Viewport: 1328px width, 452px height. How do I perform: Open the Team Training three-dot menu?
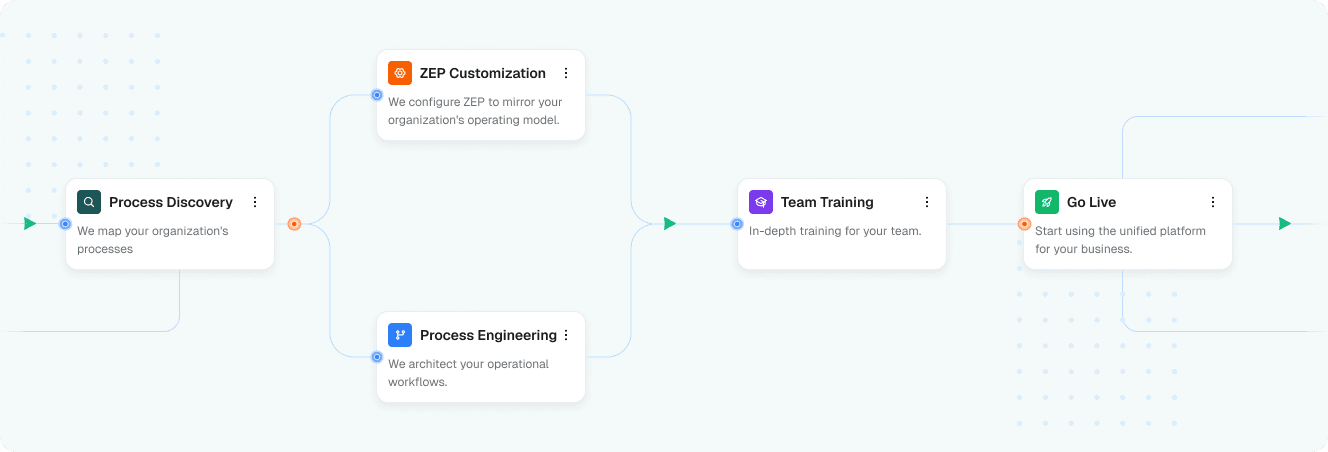[x=927, y=202]
